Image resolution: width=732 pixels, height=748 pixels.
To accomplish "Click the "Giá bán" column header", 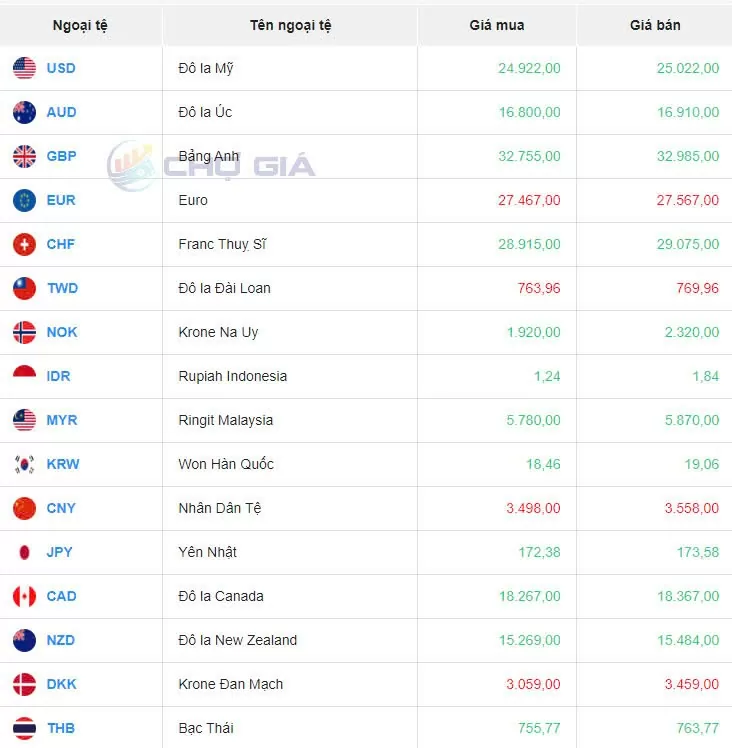I will (655, 25).
